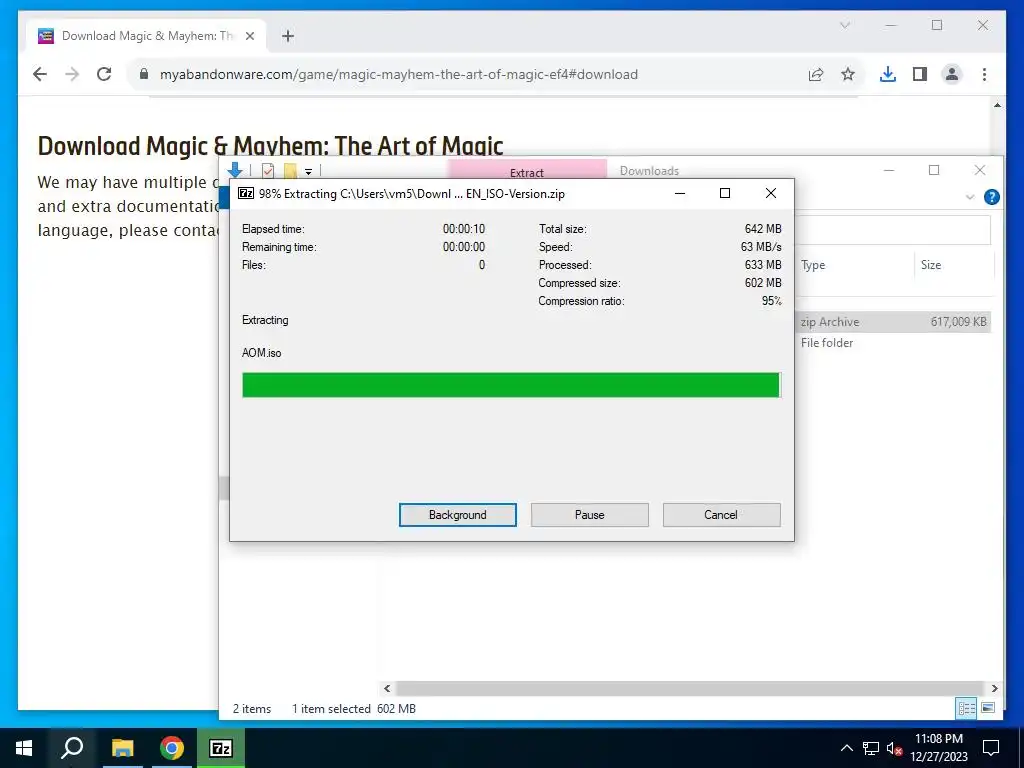
Task: Click Explorer horizontal scrollbar
Action: point(690,688)
